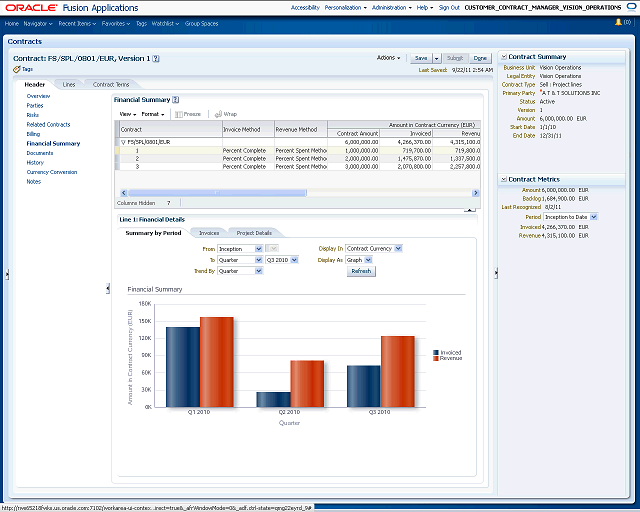Click the Revenue legend color swatch
Image resolution: width=640 pixels, height=512 pixels.
click(436, 358)
